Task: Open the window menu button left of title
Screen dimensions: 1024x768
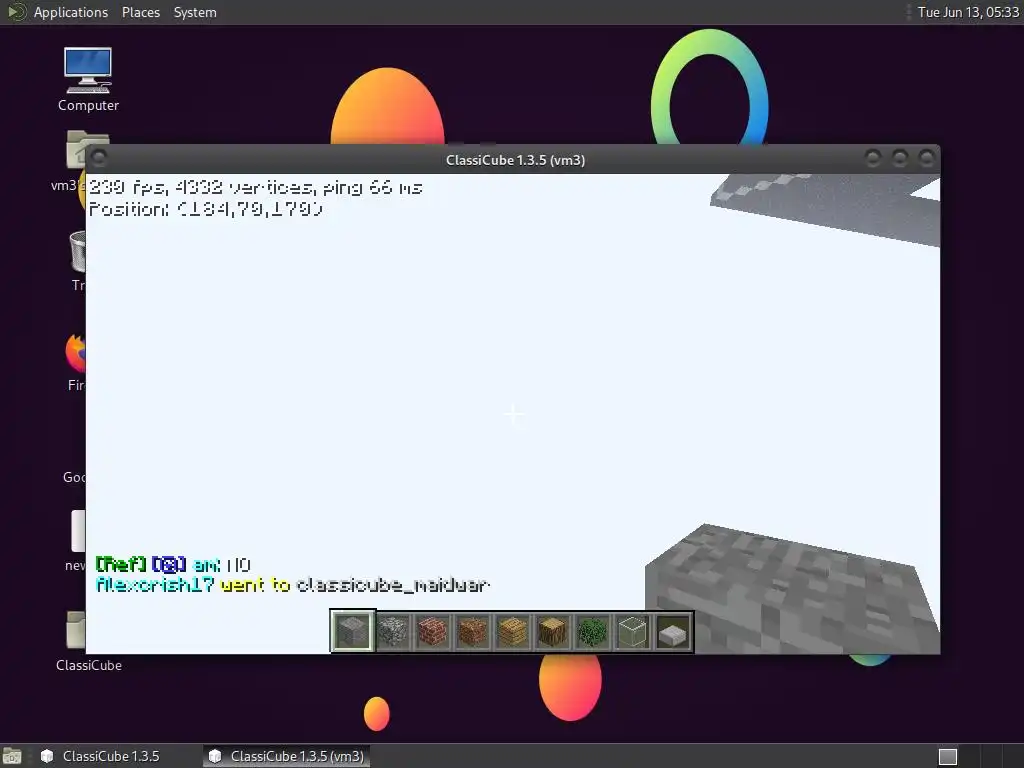Action: click(x=99, y=158)
